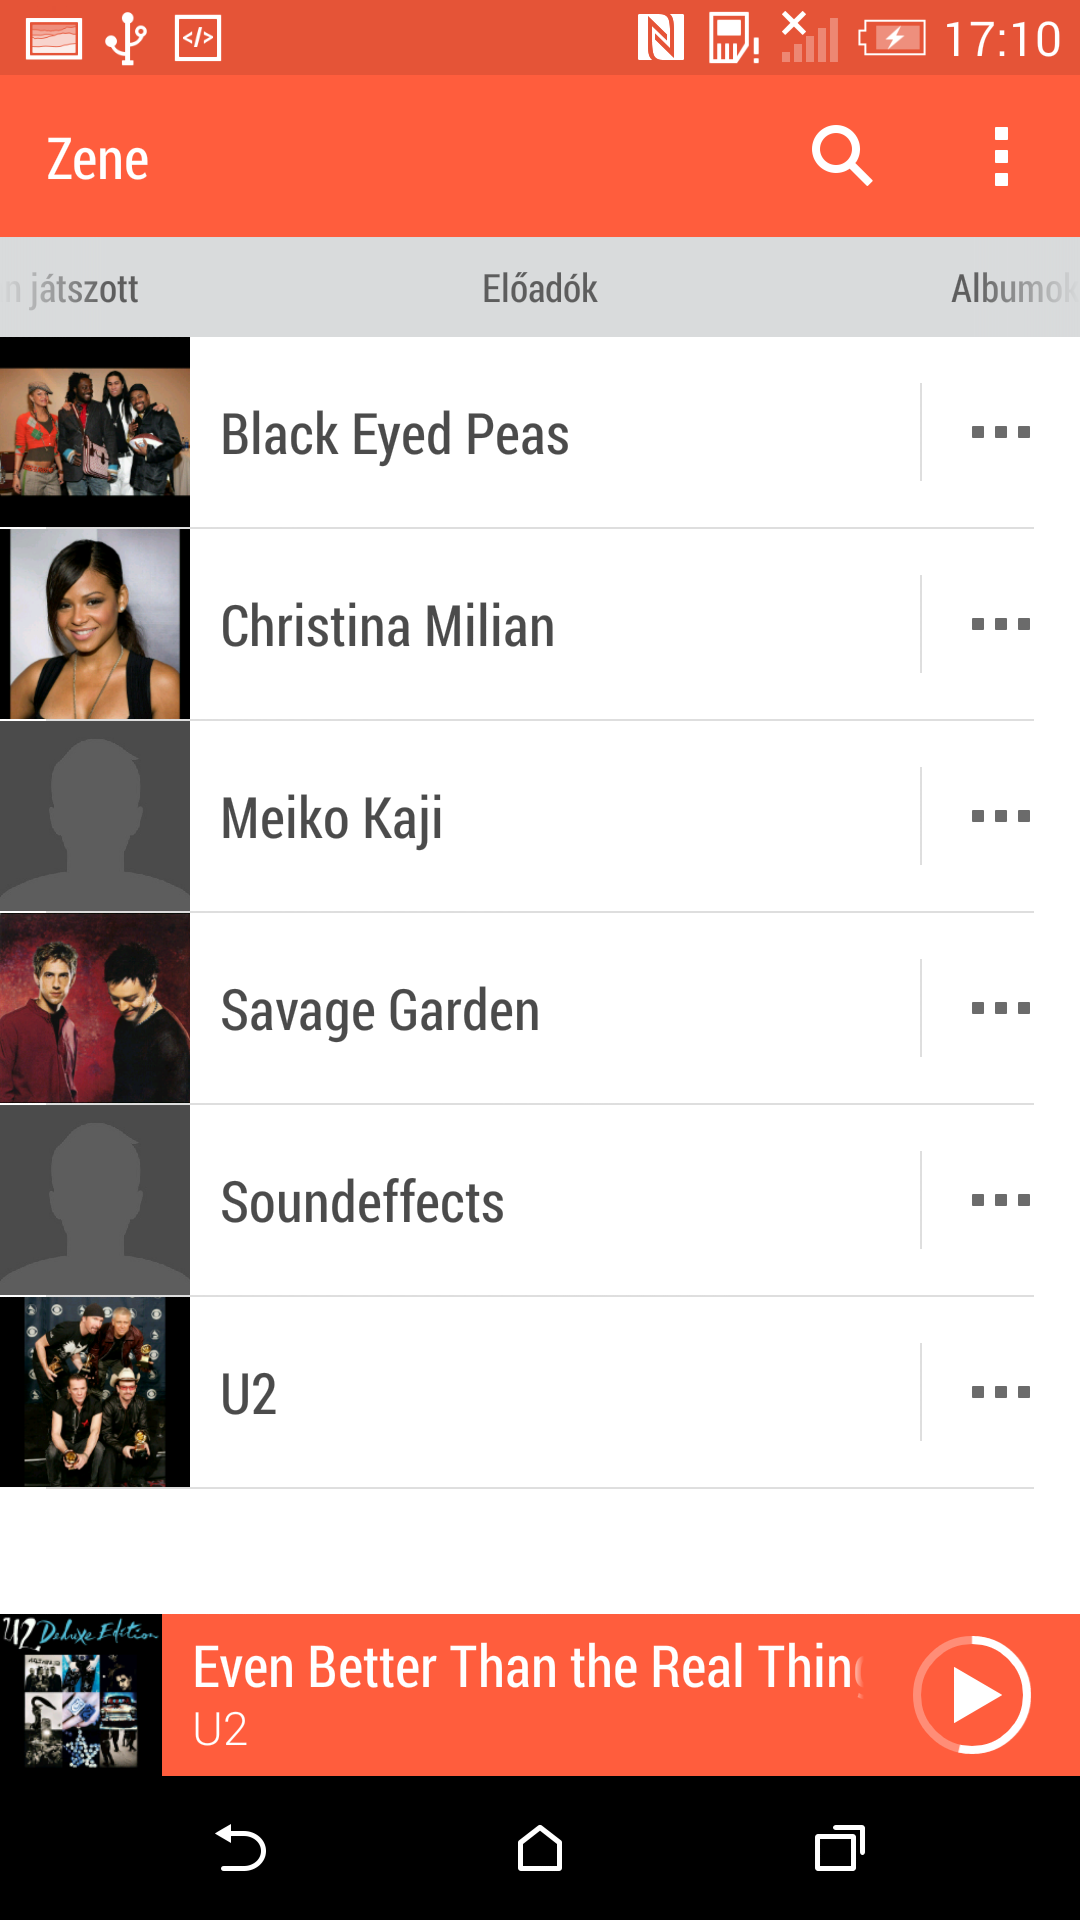The image size is (1080, 1920).
Task: Tap the U2 band photo thumbnail
Action: pos(95,1393)
